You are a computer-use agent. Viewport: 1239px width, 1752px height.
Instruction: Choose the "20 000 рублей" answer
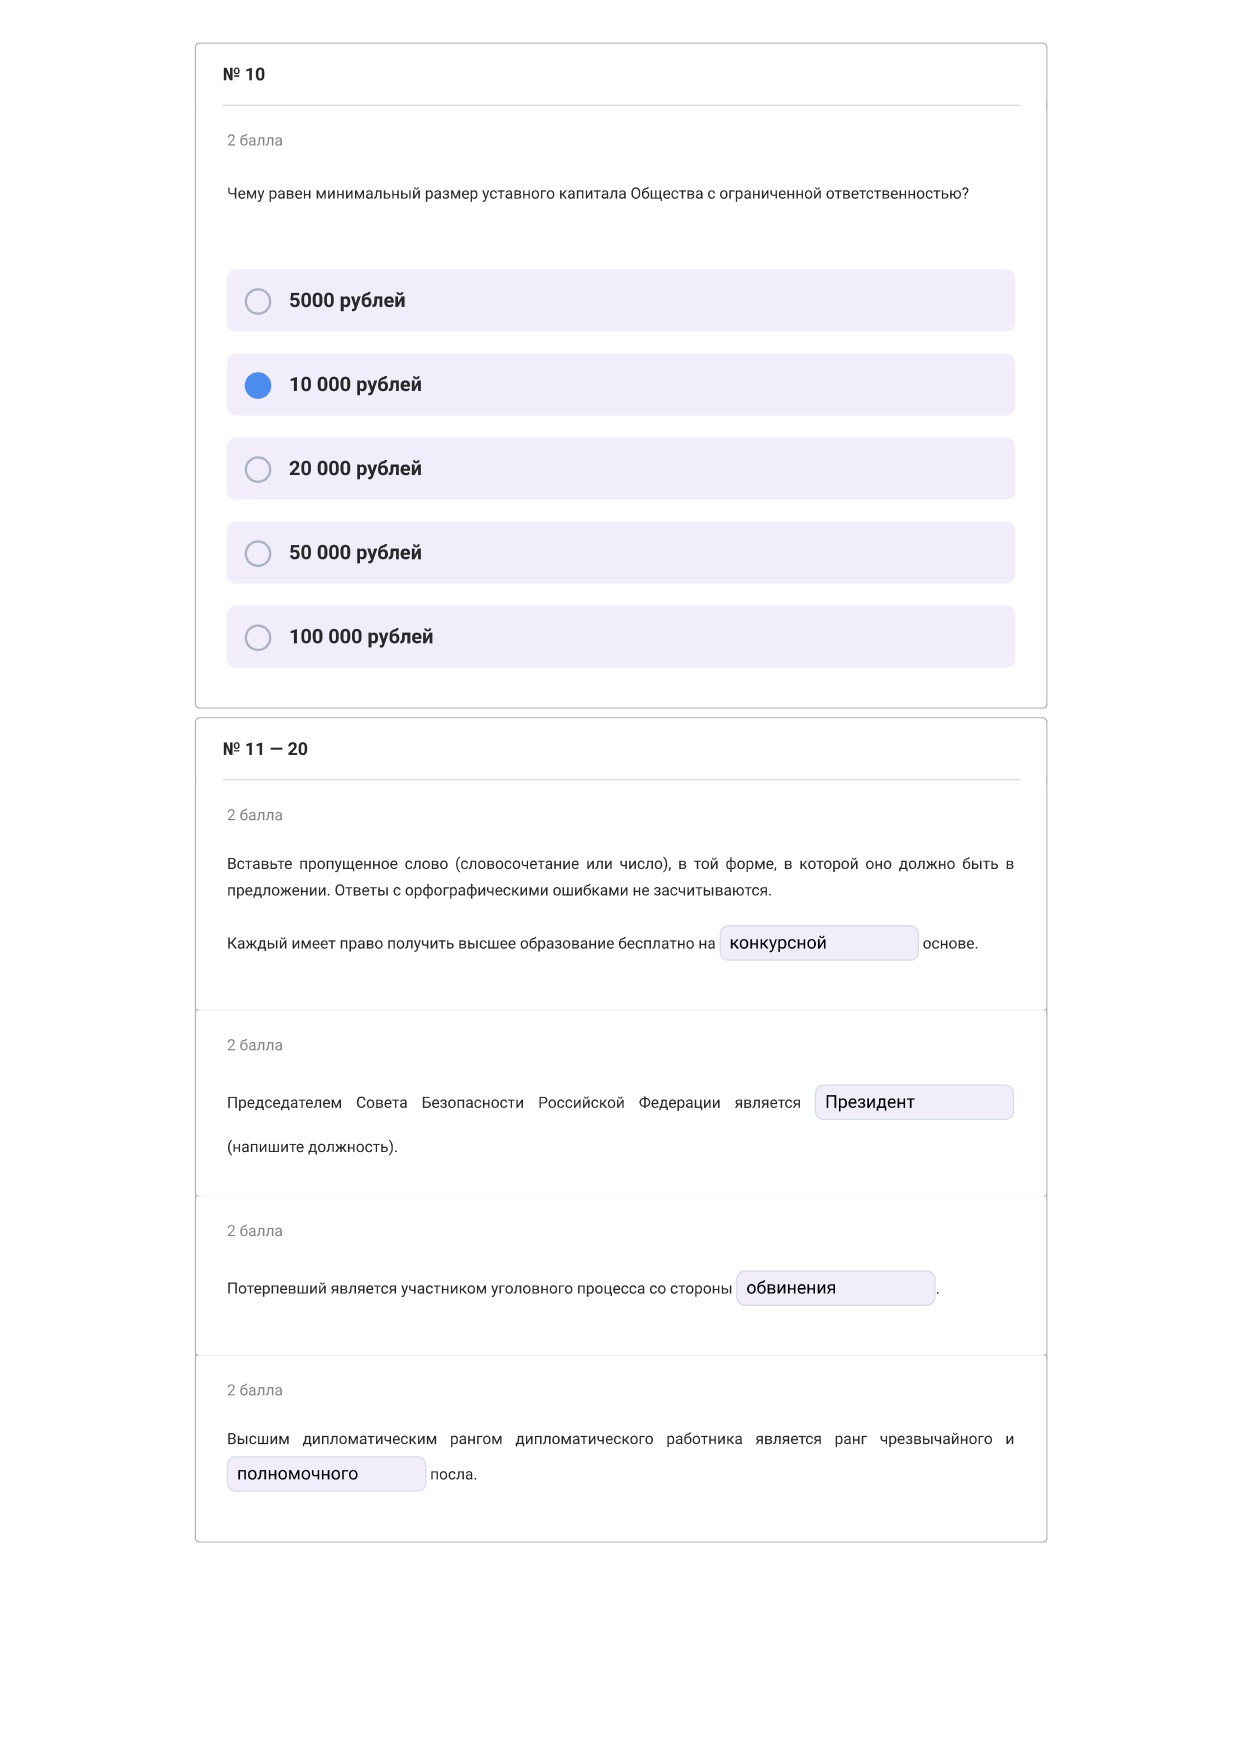620,468
